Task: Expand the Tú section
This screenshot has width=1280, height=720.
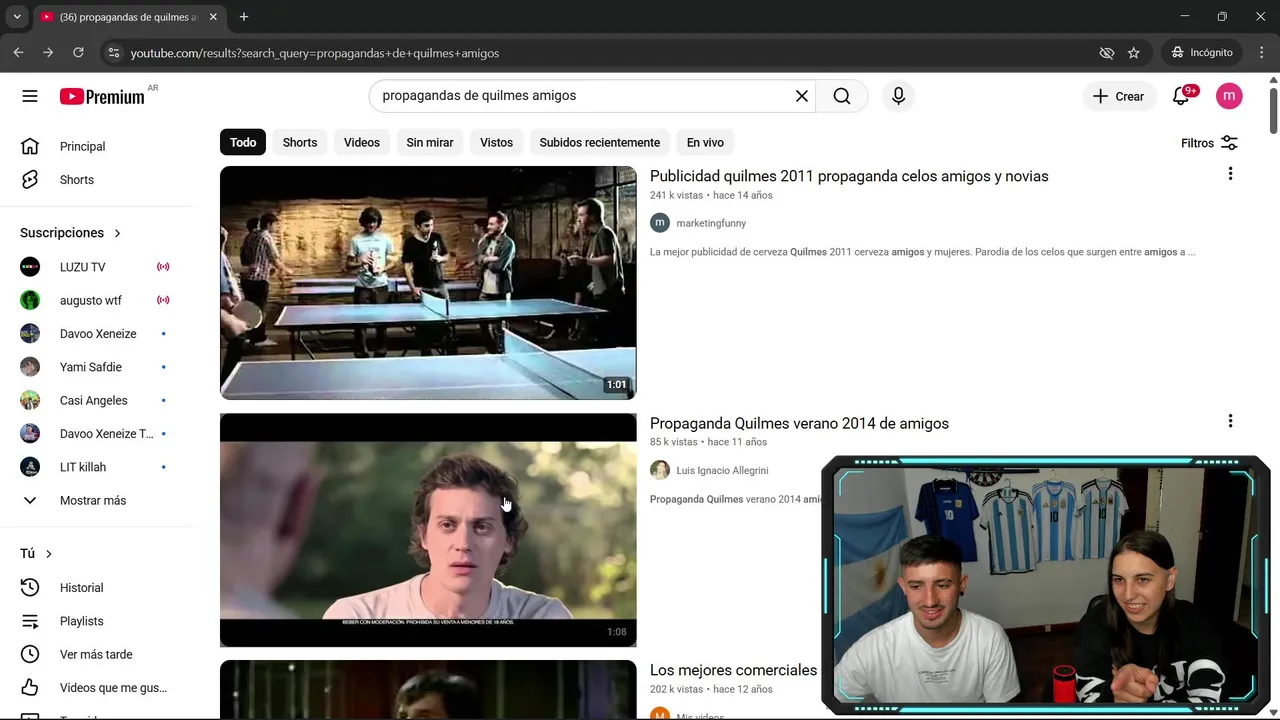Action: [x=36, y=554]
